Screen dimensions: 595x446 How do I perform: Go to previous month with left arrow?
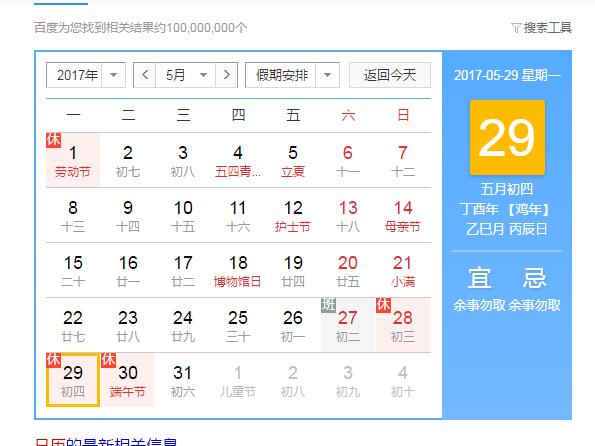point(145,75)
